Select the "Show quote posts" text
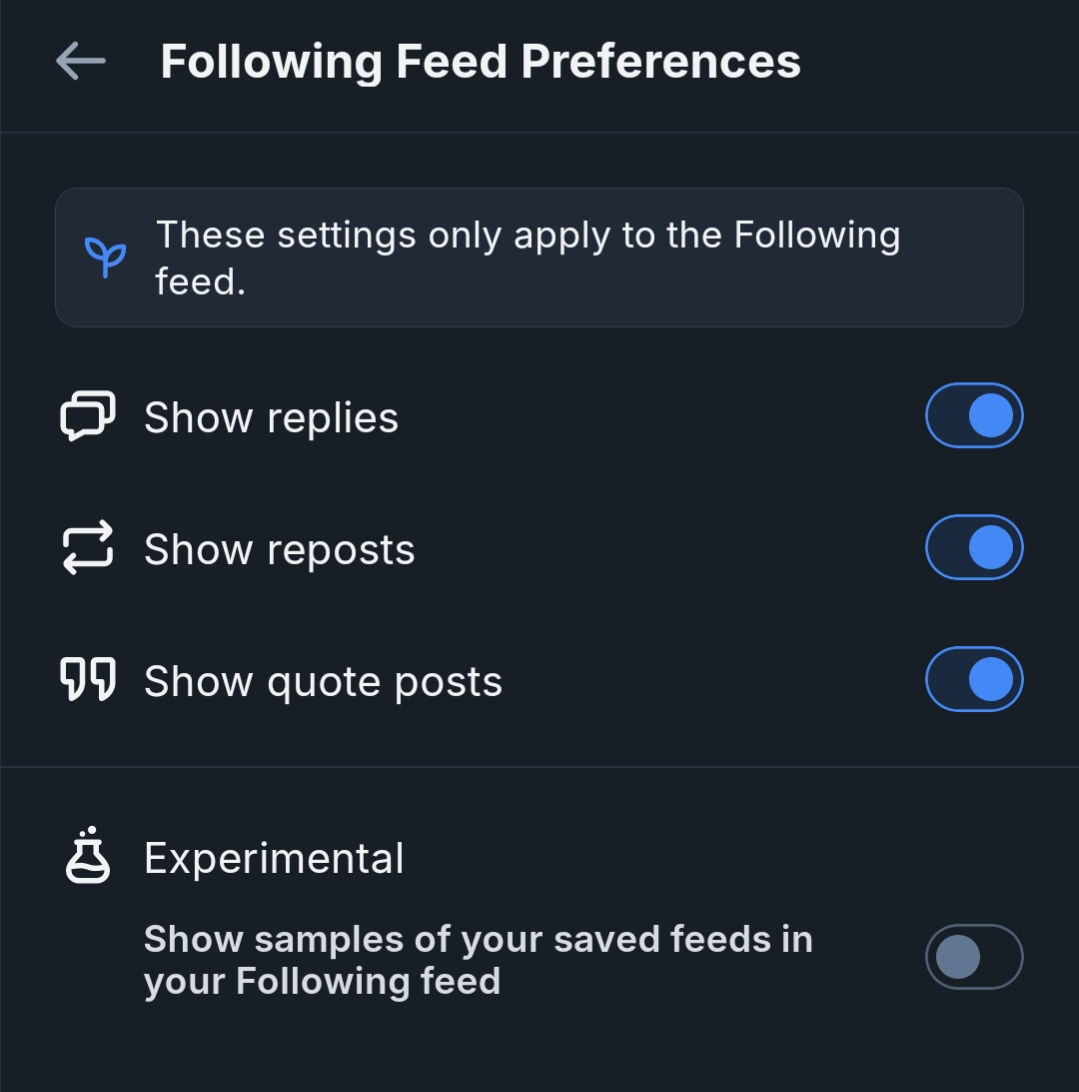The width and height of the screenshot is (1079, 1092). (323, 682)
